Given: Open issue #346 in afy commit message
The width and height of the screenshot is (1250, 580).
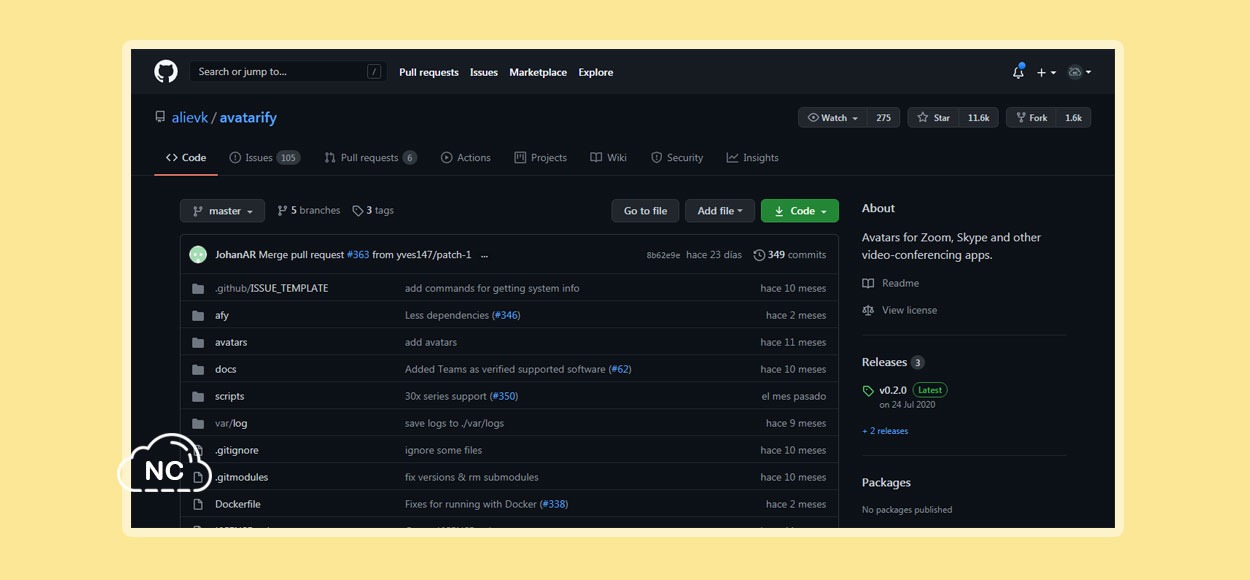Looking at the screenshot, I should point(506,315).
